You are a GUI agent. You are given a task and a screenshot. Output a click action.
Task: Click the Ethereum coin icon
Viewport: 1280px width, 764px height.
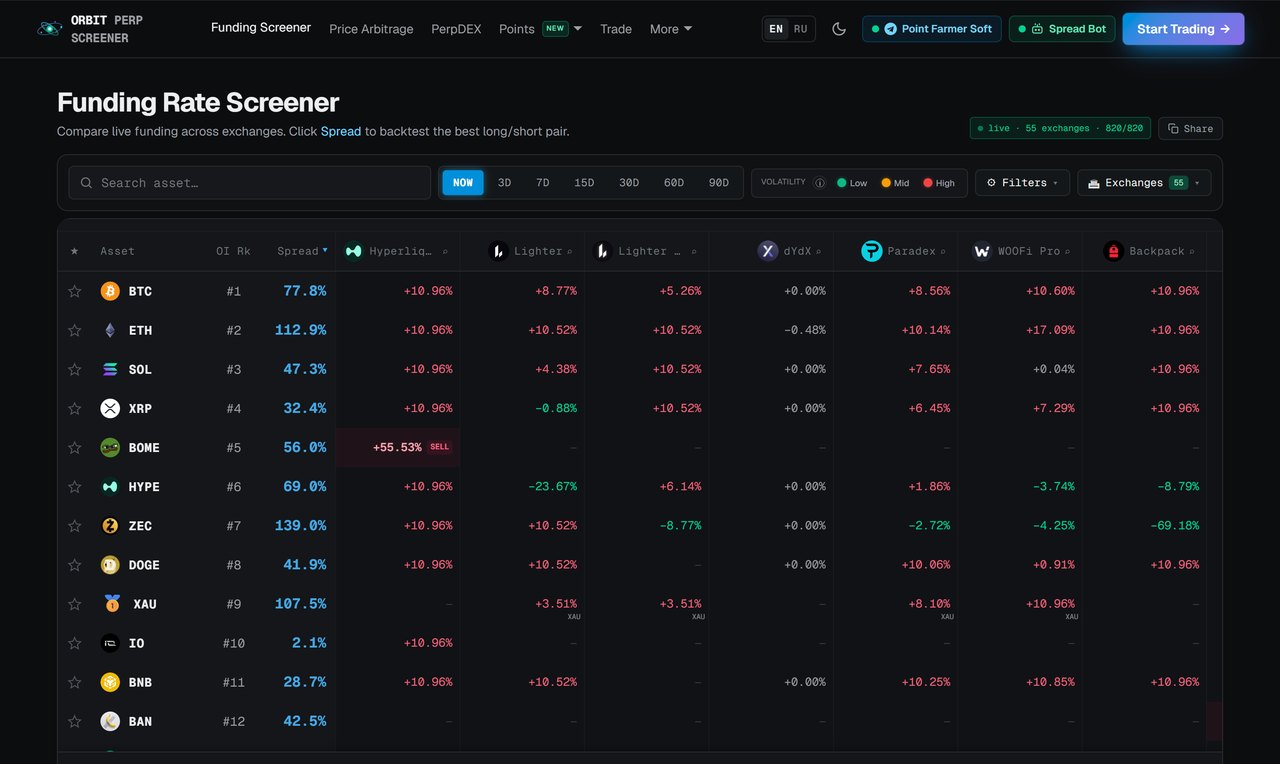pos(110,330)
